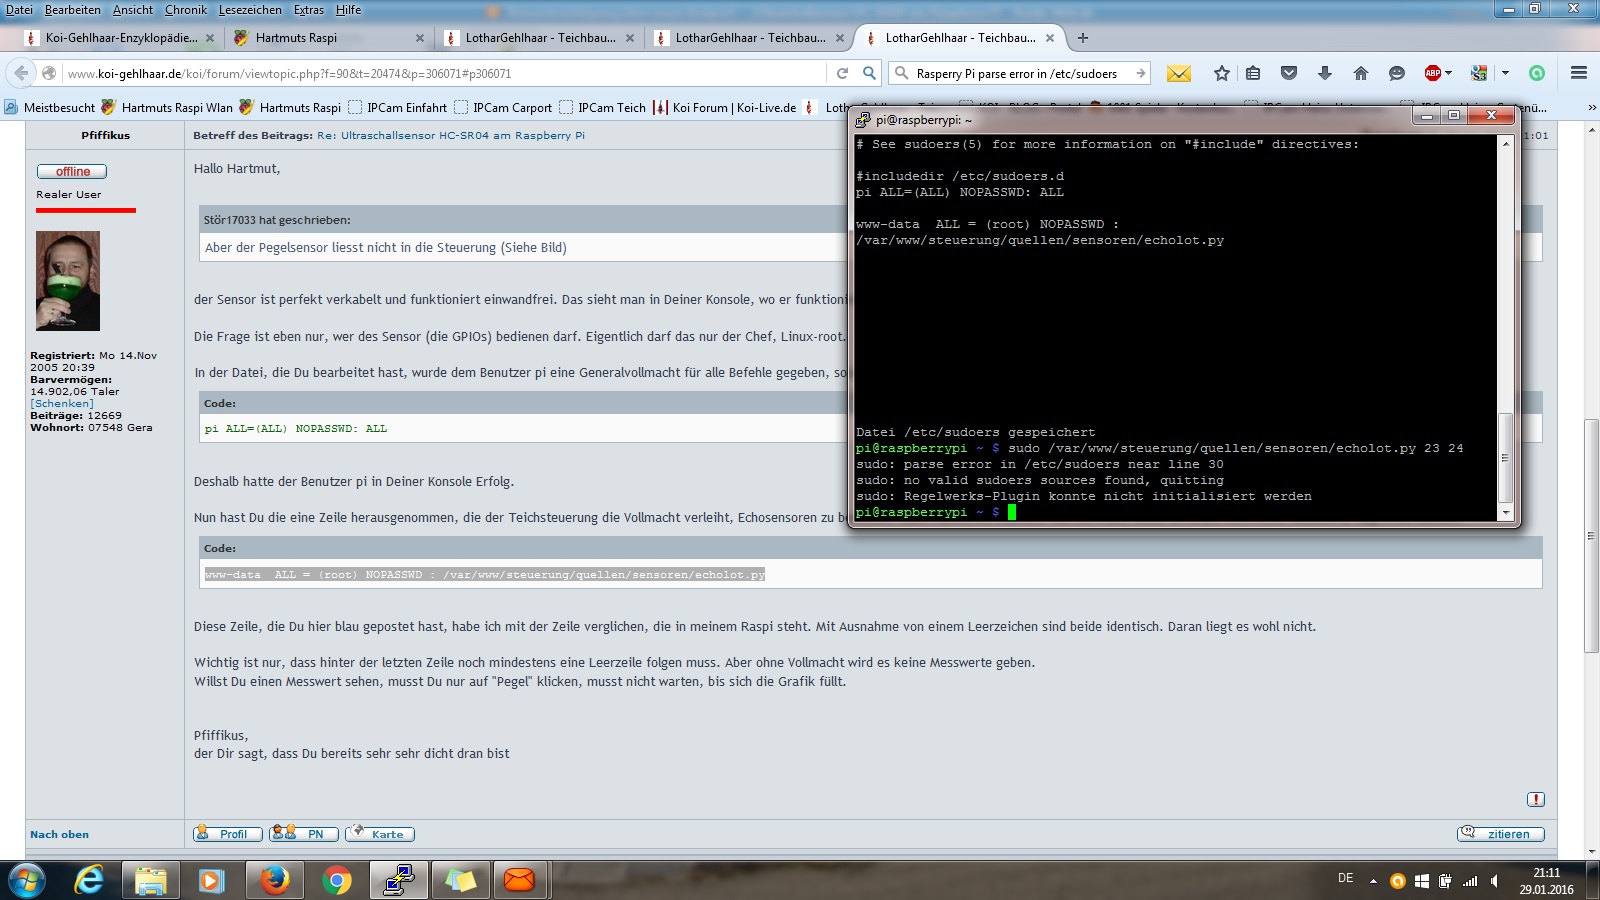Open the Lesezeichen menu
Viewport: 1600px width, 900px height.
tap(250, 10)
